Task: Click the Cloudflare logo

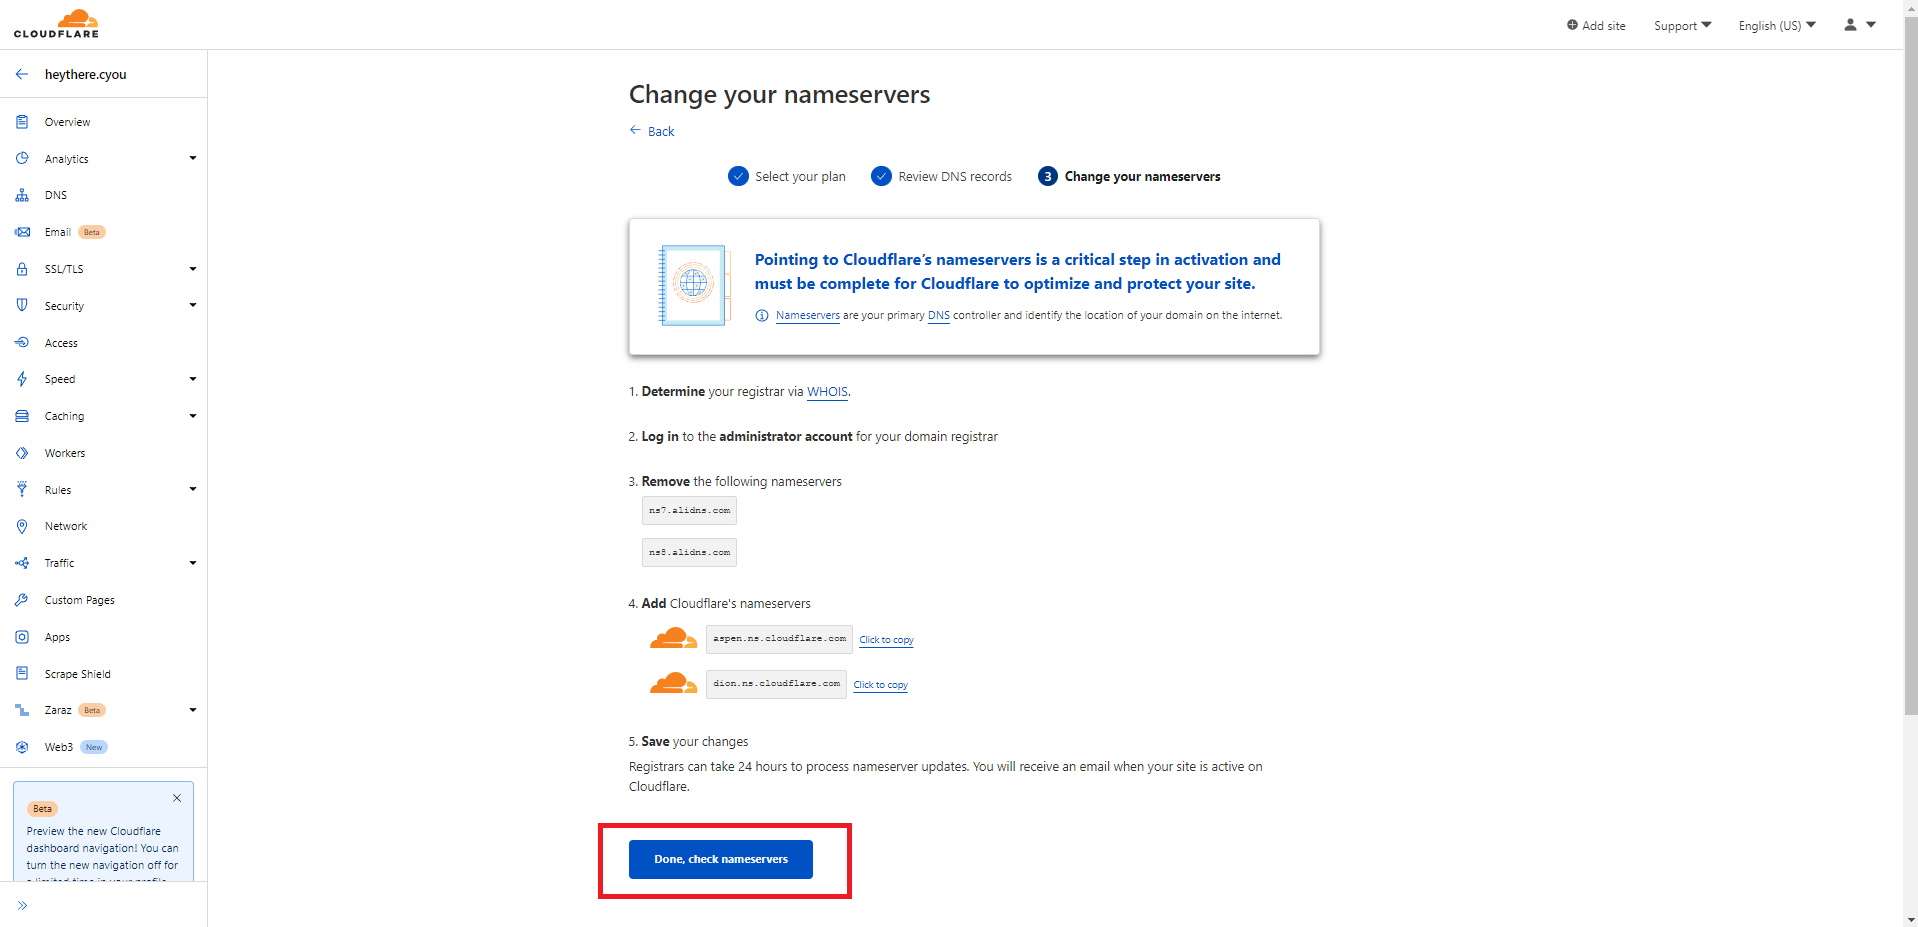Action: [56, 24]
